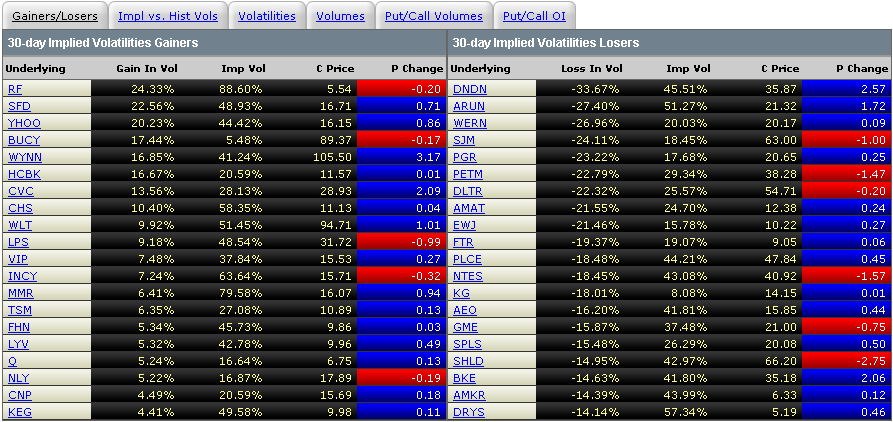Click the NTES underlying link

coord(468,276)
